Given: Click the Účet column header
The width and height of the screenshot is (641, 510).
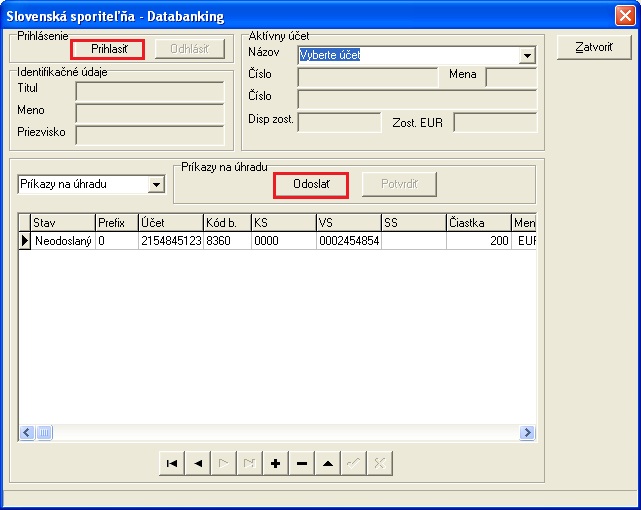Looking at the screenshot, I should (171, 223).
